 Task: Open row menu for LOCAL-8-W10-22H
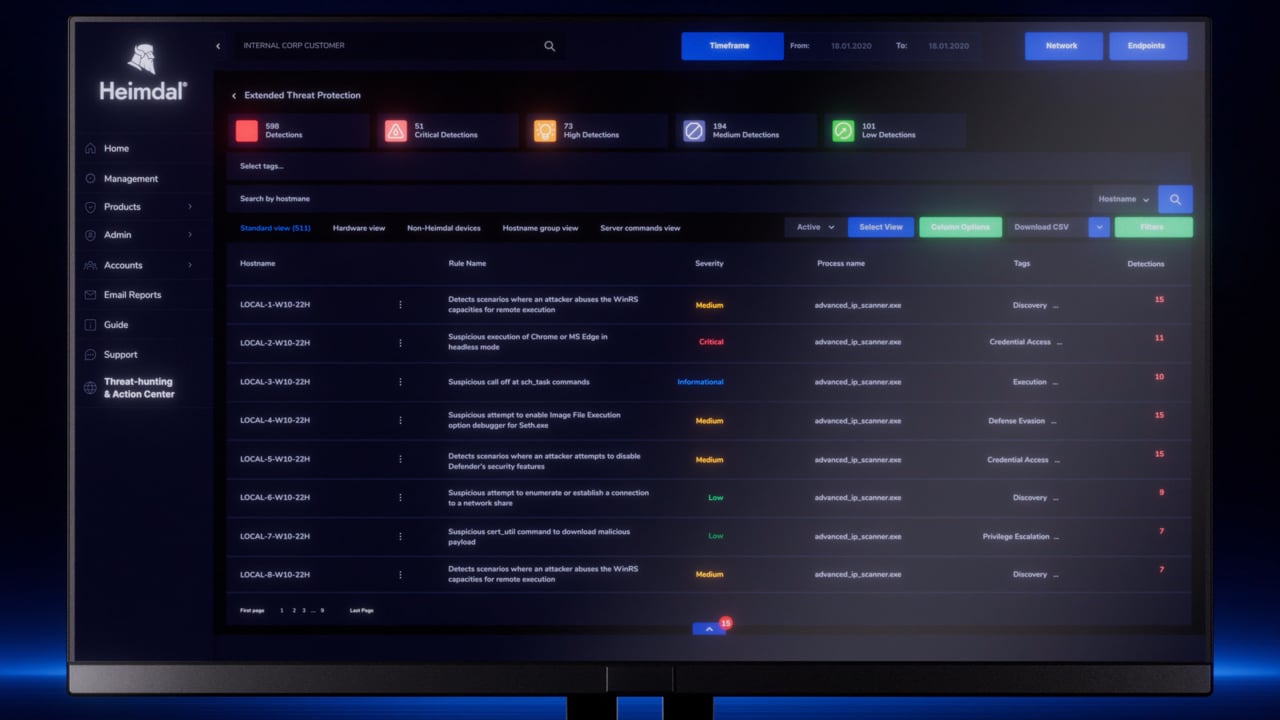[x=400, y=575]
